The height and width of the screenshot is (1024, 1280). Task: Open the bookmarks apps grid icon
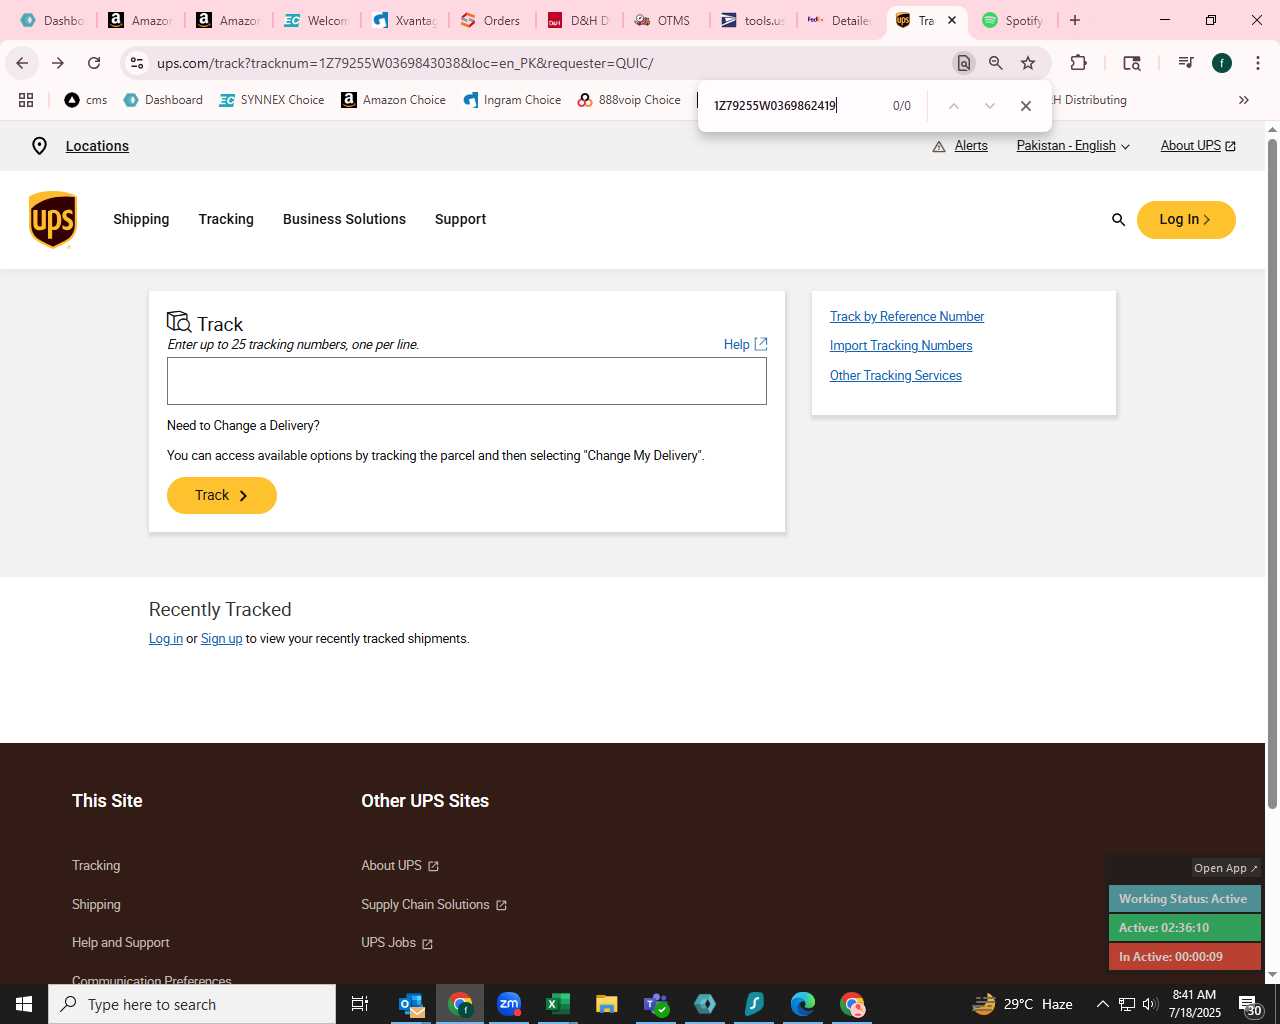tap(26, 100)
